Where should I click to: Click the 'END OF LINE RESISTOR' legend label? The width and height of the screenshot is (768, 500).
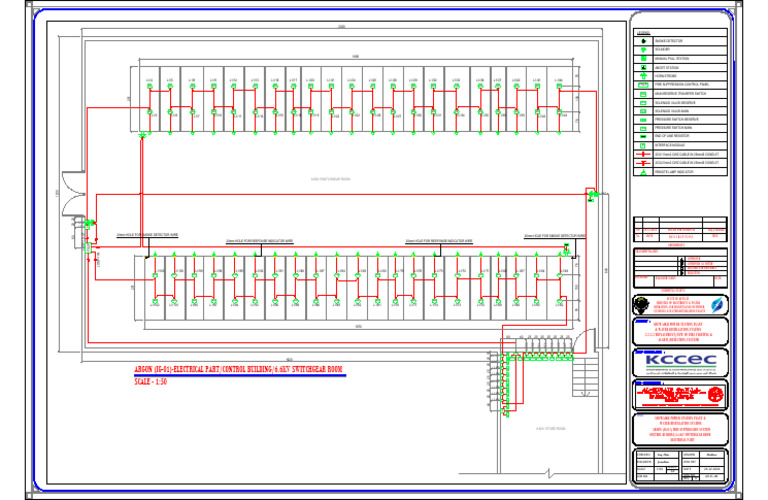[x=672, y=137]
